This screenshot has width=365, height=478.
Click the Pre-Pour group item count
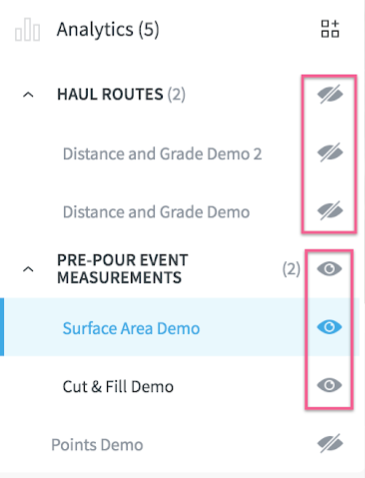291,269
